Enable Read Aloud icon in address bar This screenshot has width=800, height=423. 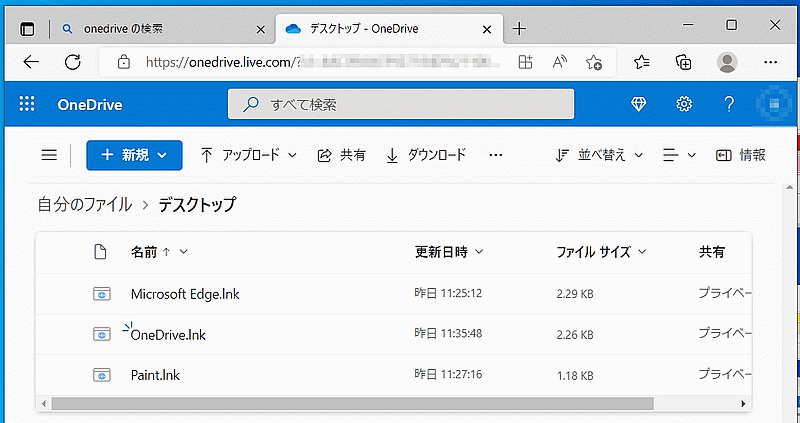point(560,62)
